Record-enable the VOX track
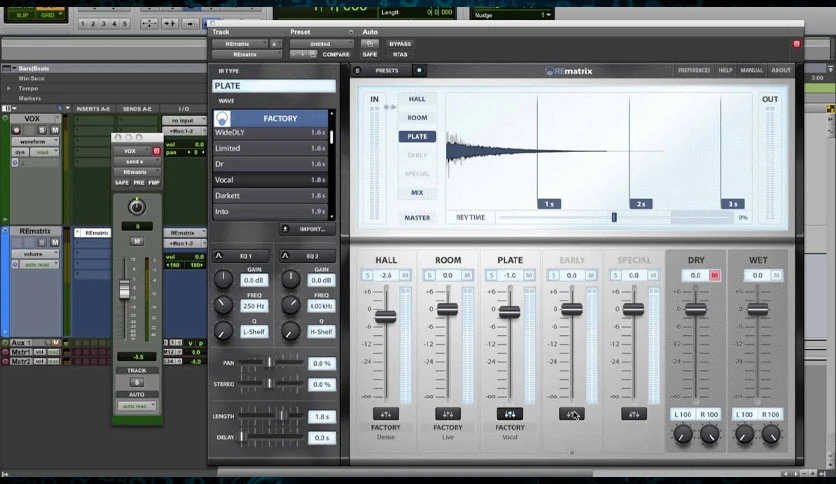The width and height of the screenshot is (836, 484). (x=16, y=130)
